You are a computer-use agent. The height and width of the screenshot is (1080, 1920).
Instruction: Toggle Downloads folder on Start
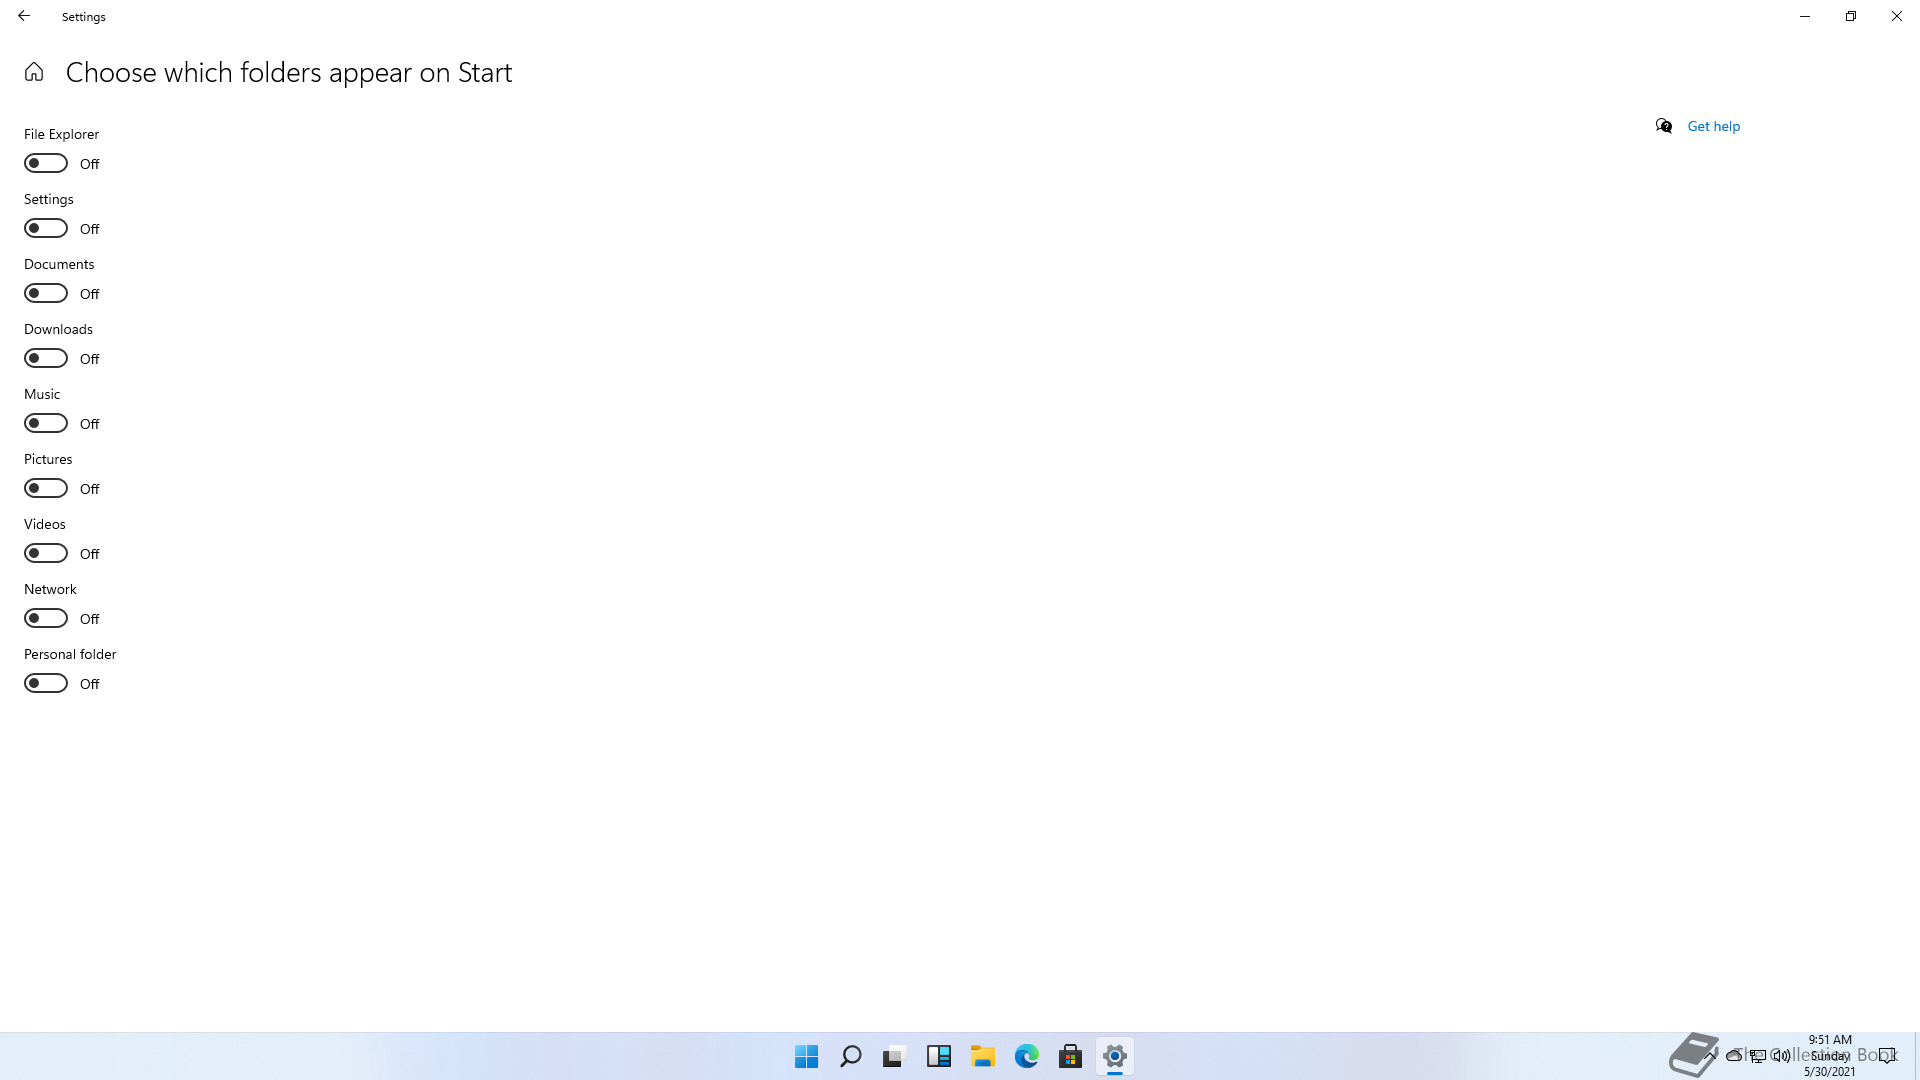click(x=46, y=358)
